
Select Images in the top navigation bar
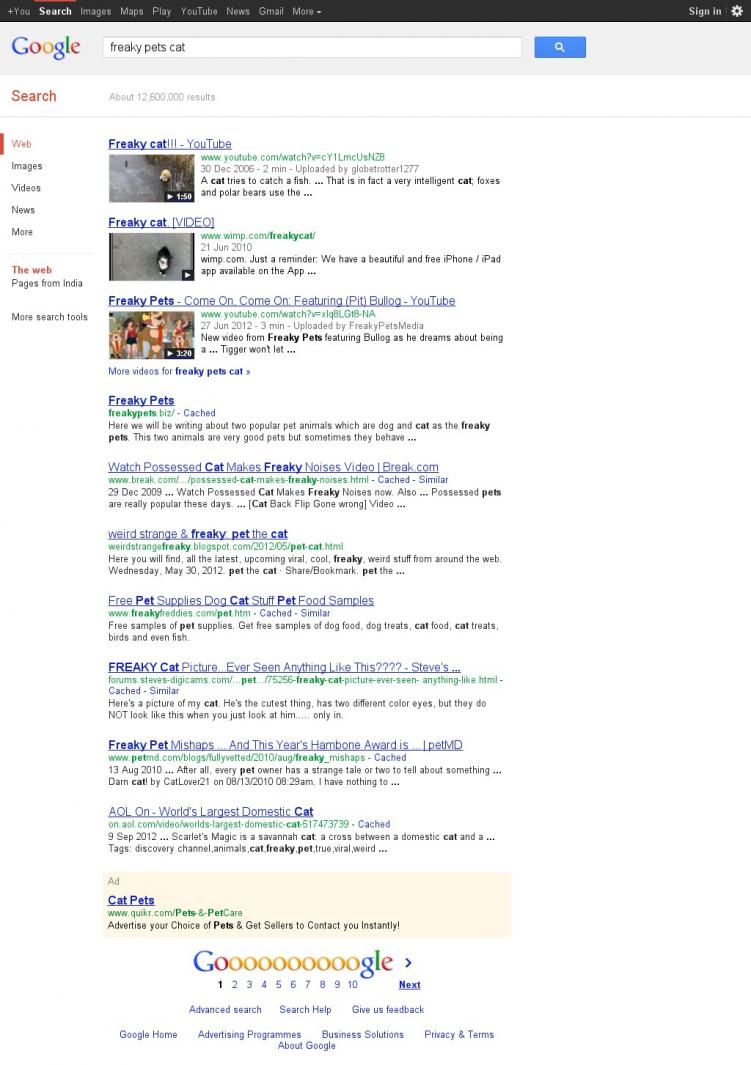[95, 12]
